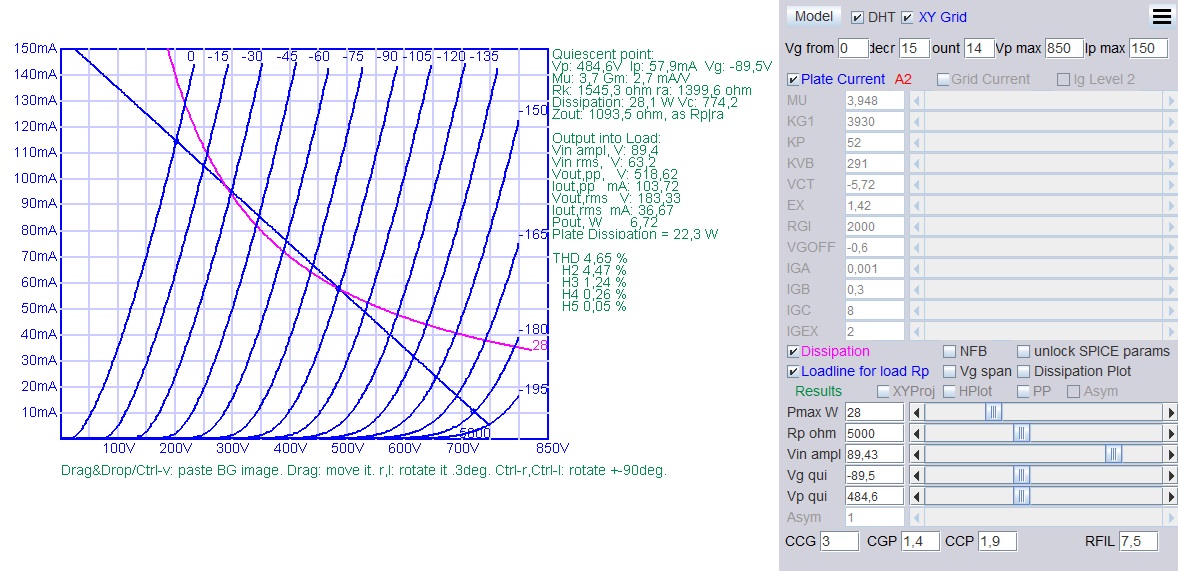Disable the XY Grid checkbox
The width and height of the screenshot is (1178, 571).
pyautogui.click(x=908, y=17)
